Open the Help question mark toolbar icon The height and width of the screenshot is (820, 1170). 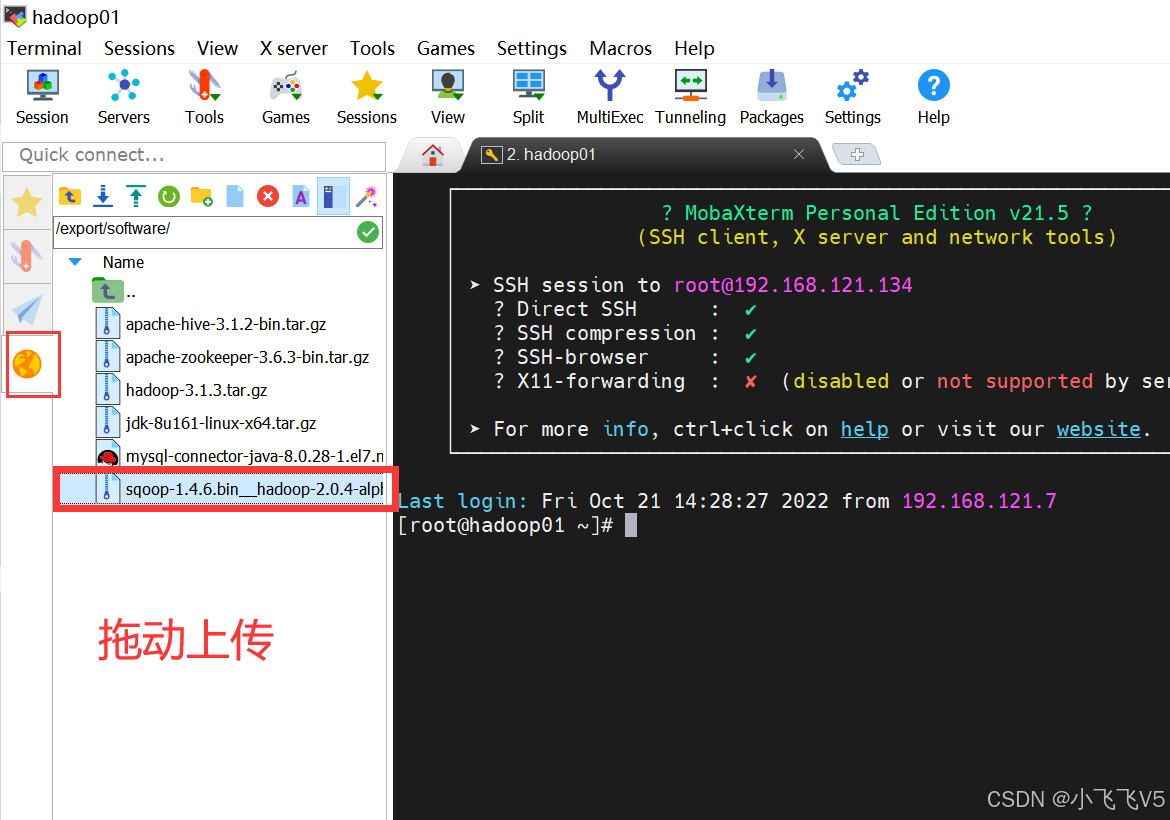933,98
